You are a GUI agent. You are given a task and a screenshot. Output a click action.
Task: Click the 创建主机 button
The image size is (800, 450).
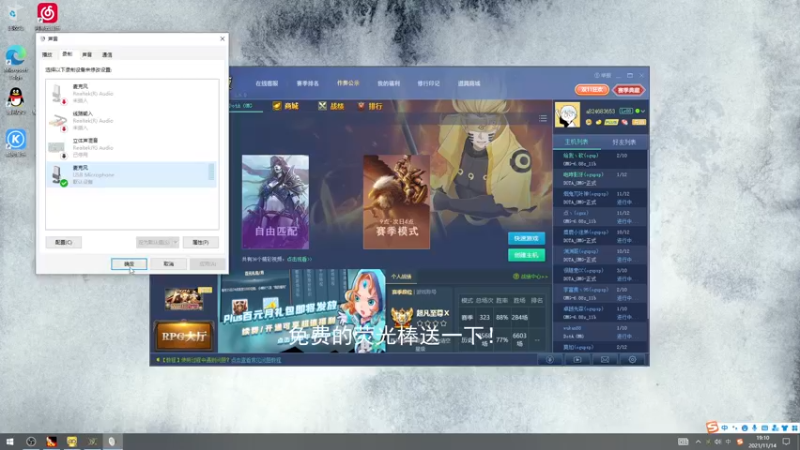click(x=527, y=255)
